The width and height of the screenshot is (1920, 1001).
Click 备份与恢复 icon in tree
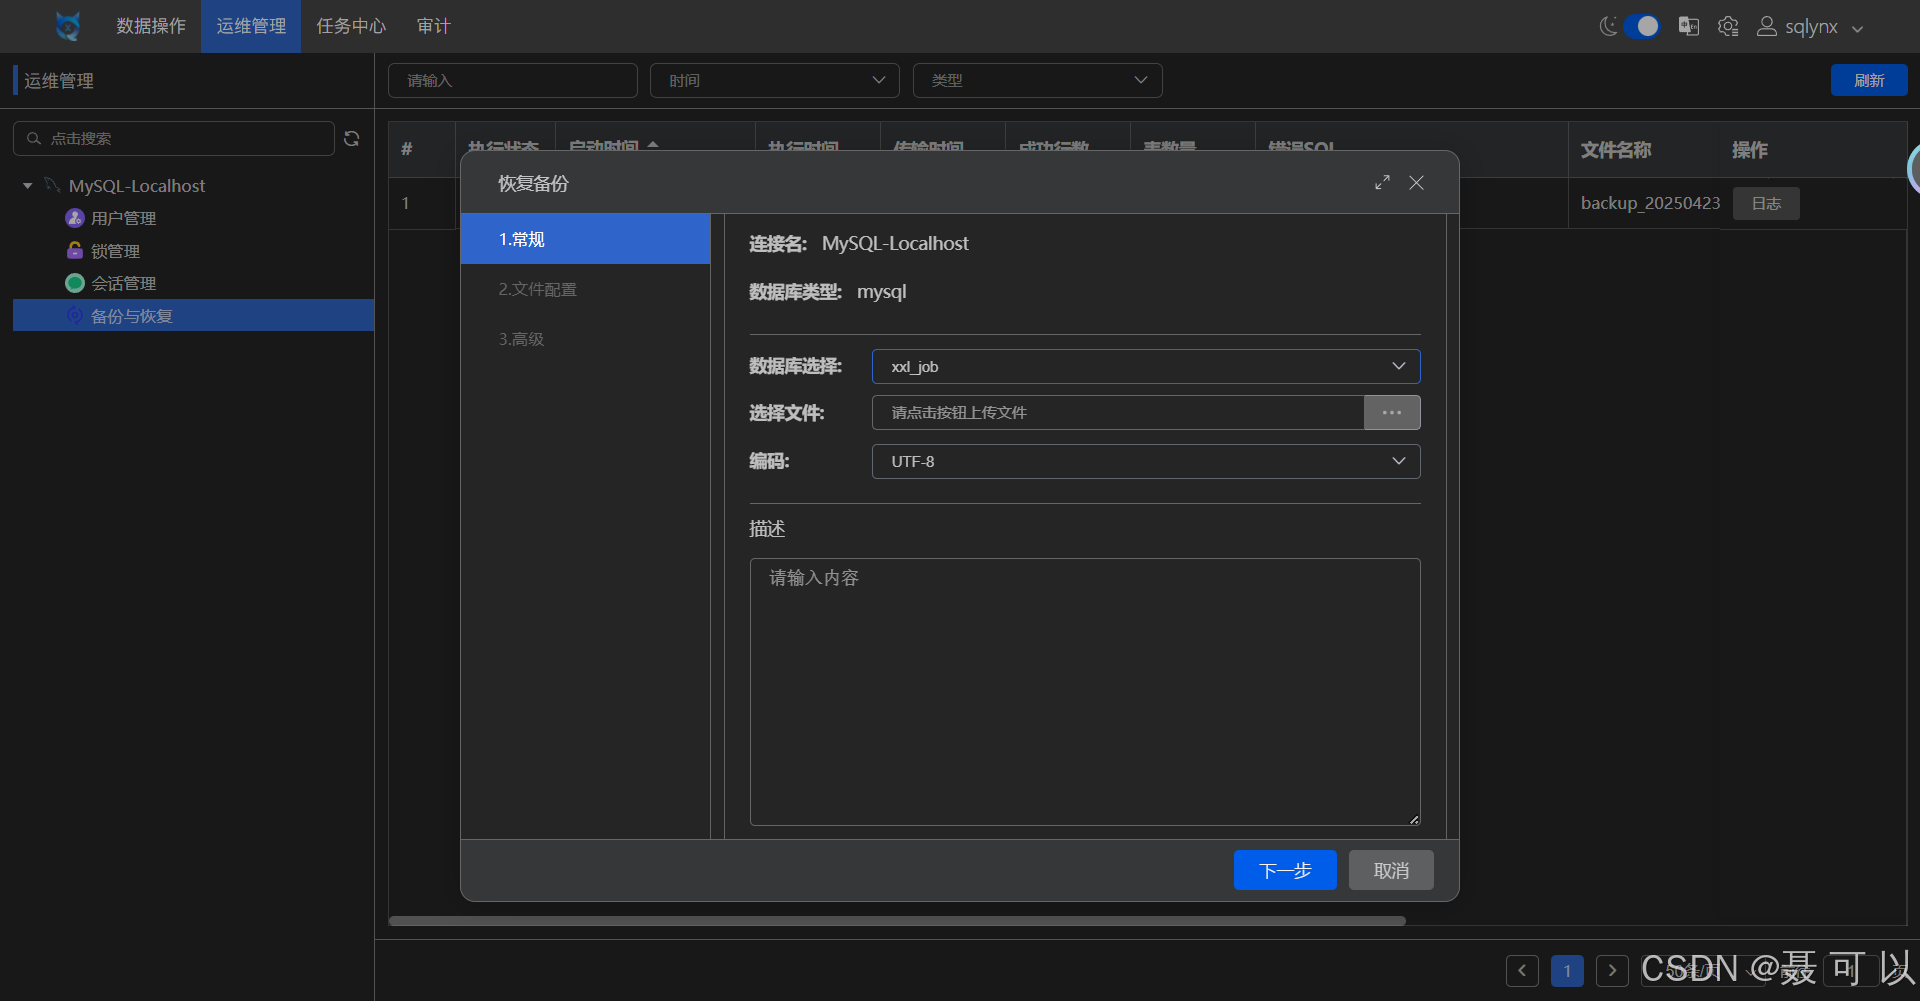coord(75,315)
